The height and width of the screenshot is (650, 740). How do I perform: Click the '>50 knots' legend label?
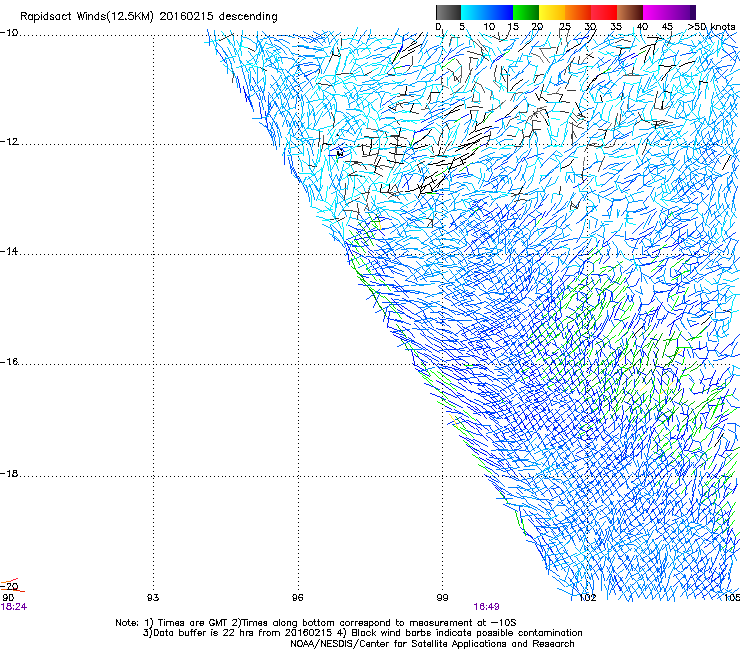[711, 27]
